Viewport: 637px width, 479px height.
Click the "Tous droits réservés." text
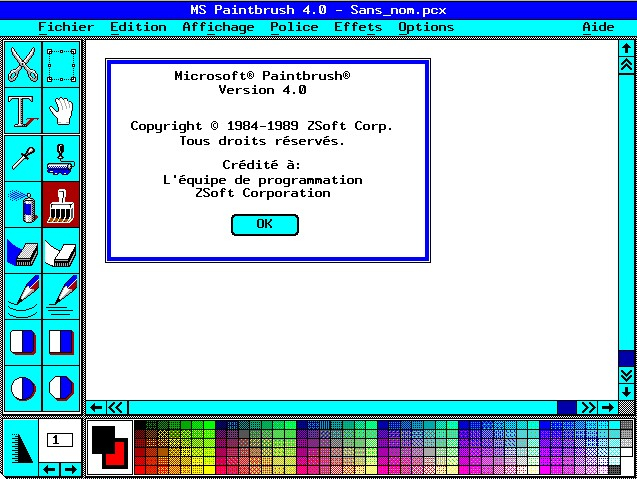click(262, 141)
